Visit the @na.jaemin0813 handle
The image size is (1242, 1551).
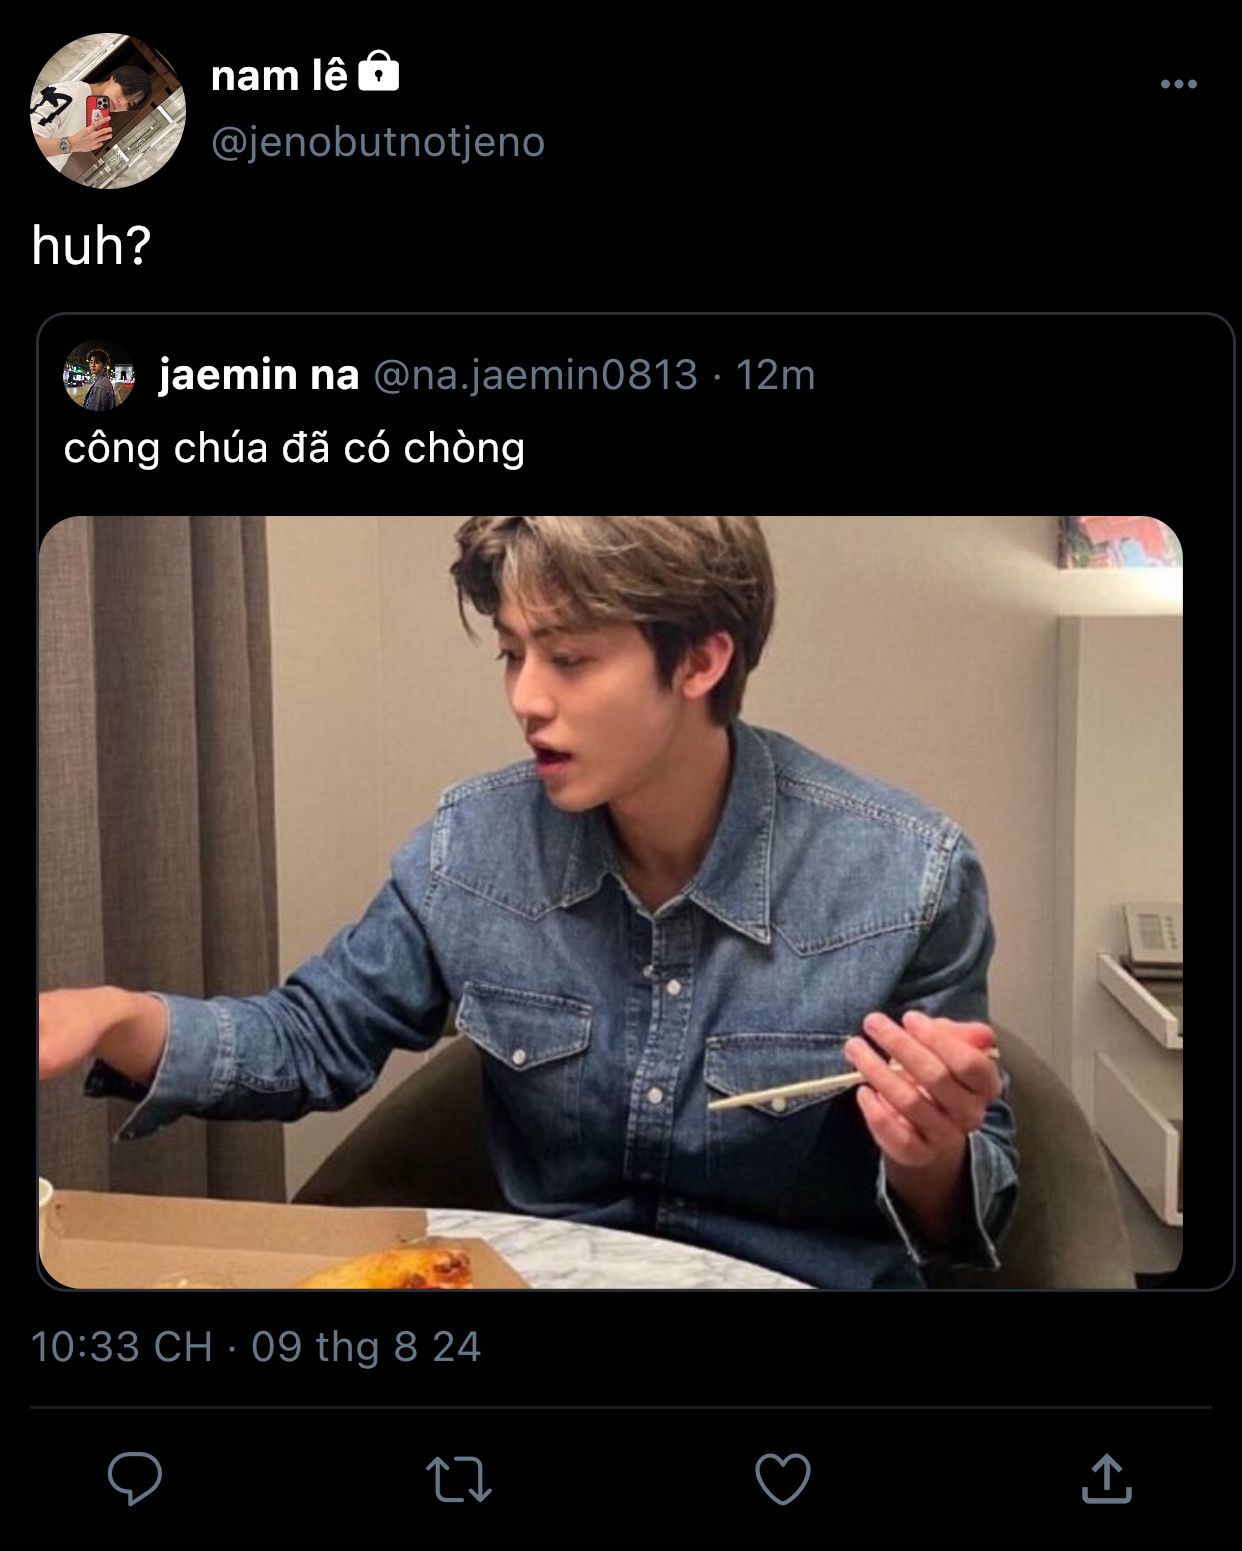pos(535,375)
